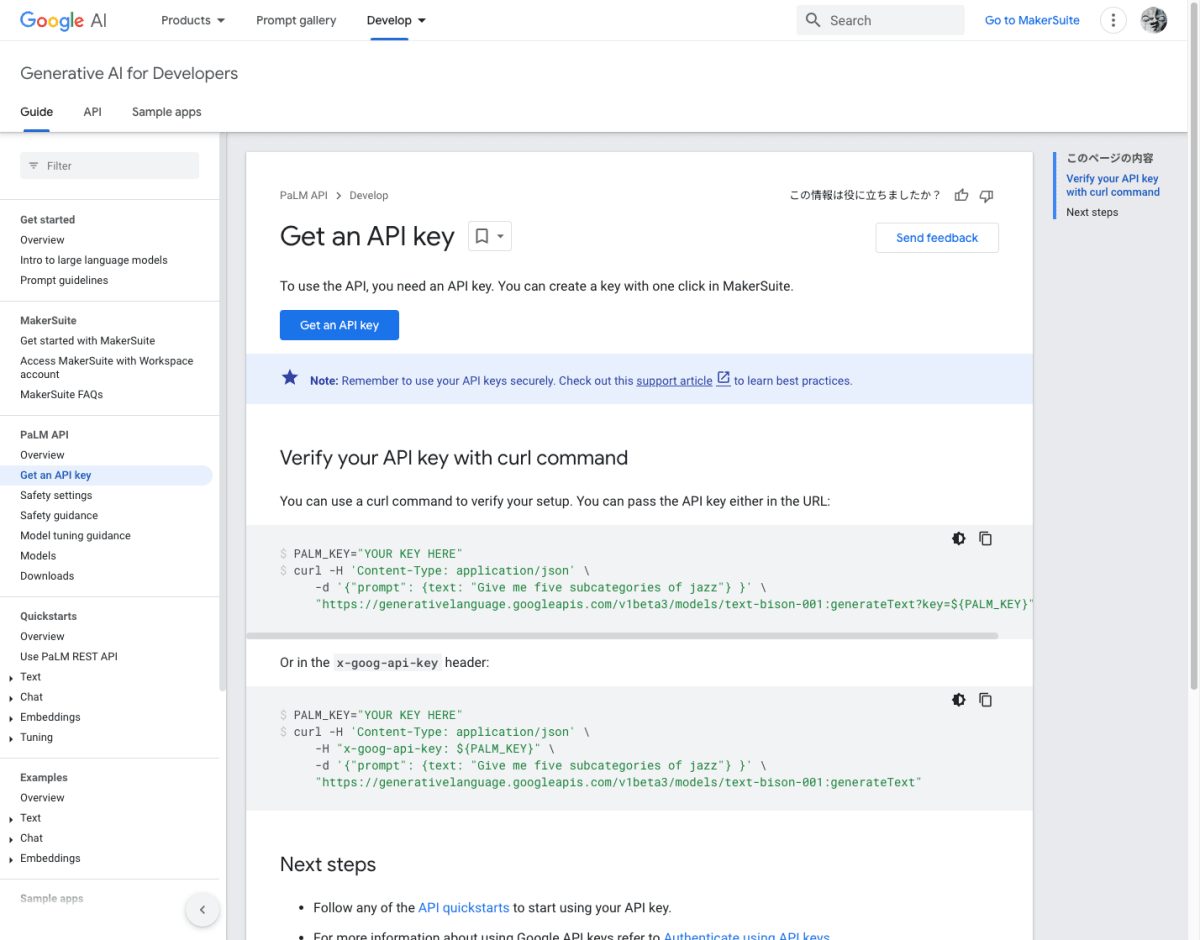Toggle dark theme on x-goog-api-key code block
The image size is (1200, 940).
coord(959,700)
